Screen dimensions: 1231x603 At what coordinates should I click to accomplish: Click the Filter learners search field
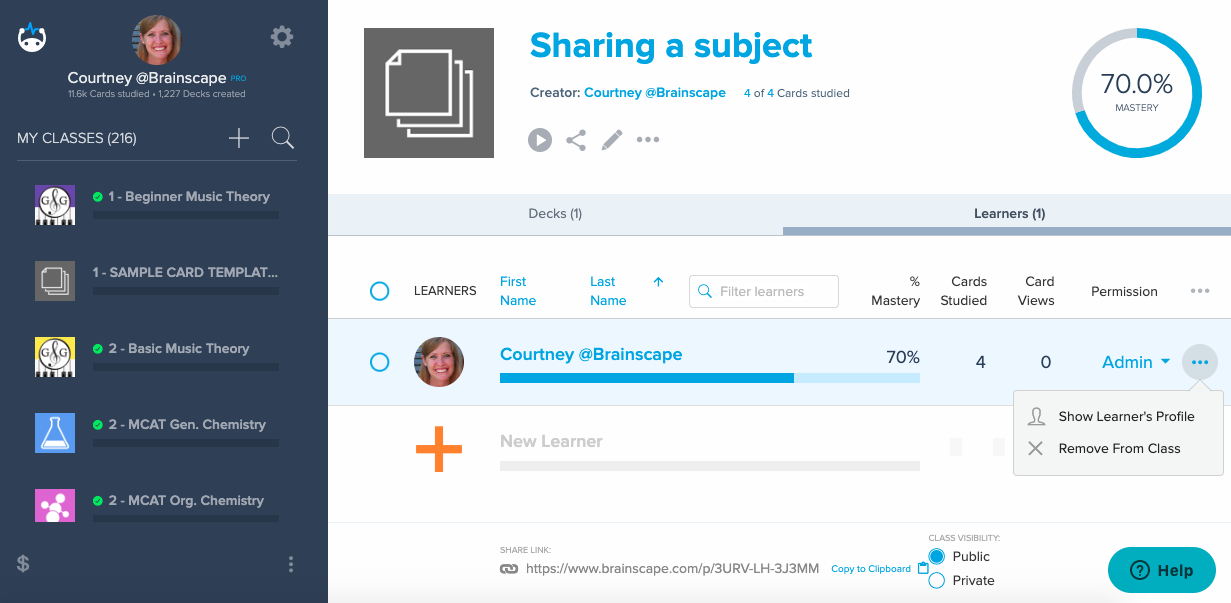(x=764, y=291)
